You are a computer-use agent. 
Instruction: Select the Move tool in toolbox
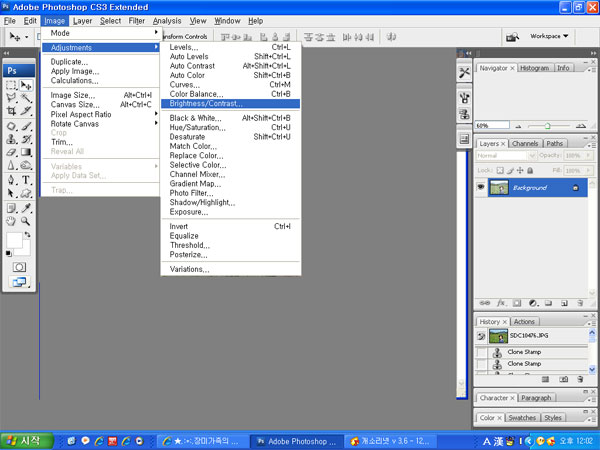point(26,85)
